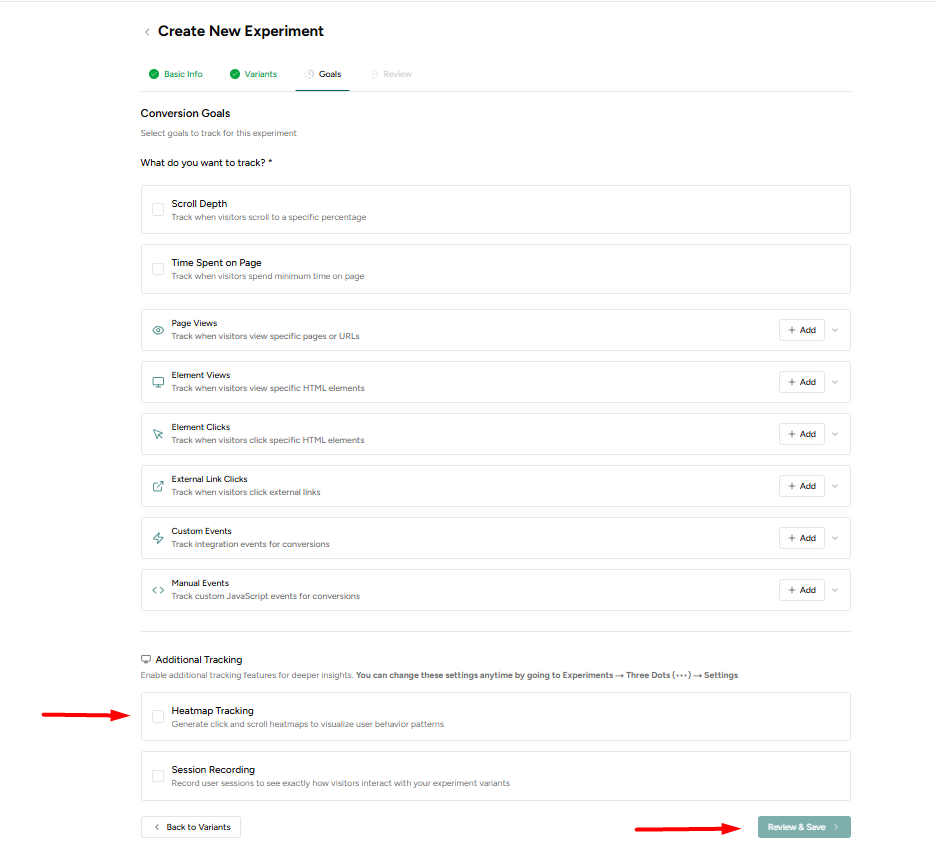Viewport: 936px width, 862px height.
Task: Click the green checkmark on Basic Info
Action: 154,73
